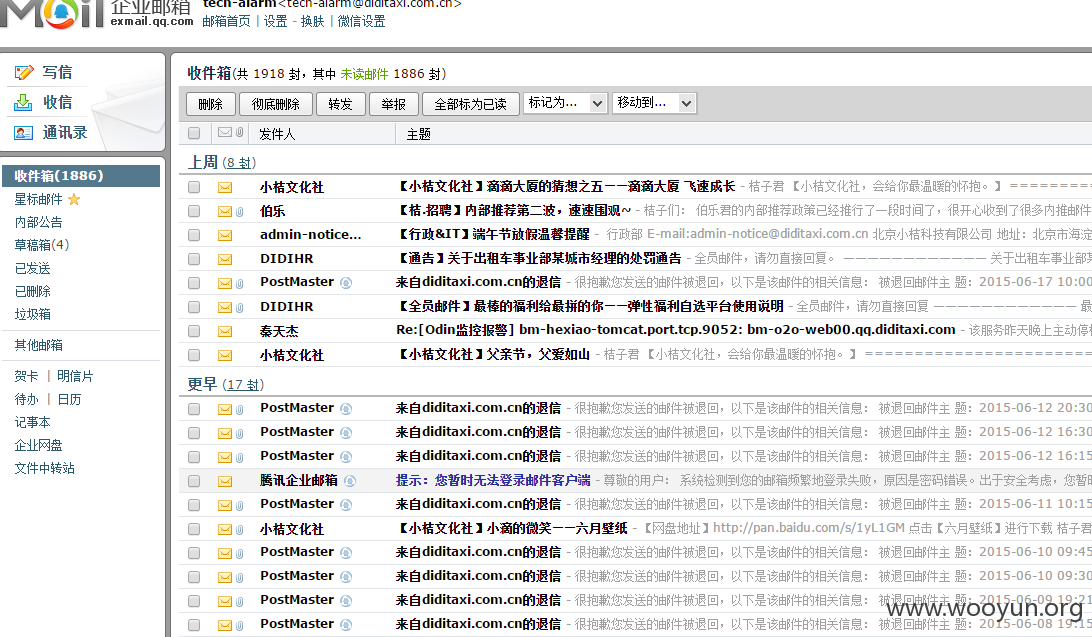This screenshot has width=1092, height=637.
Task: Check the DIDIHR 通告 email checkbox
Action: tap(194, 259)
